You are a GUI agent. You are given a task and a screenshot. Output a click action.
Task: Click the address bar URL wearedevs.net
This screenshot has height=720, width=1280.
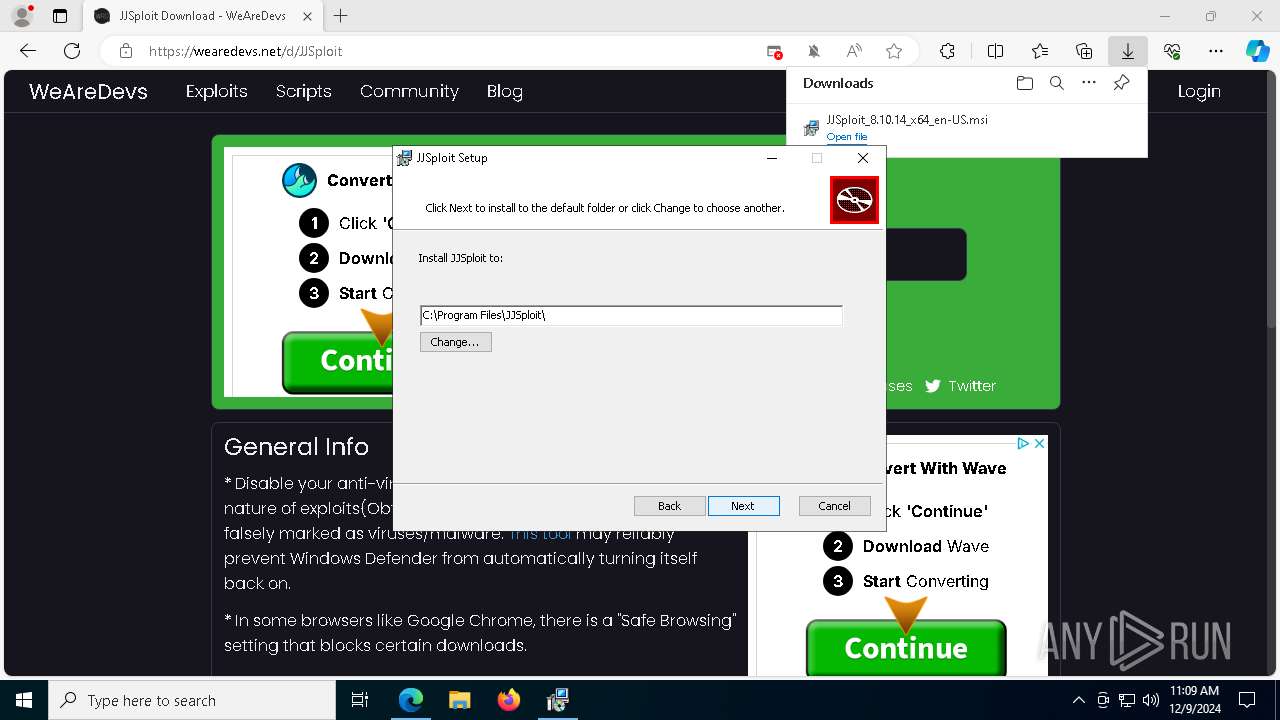(x=245, y=51)
